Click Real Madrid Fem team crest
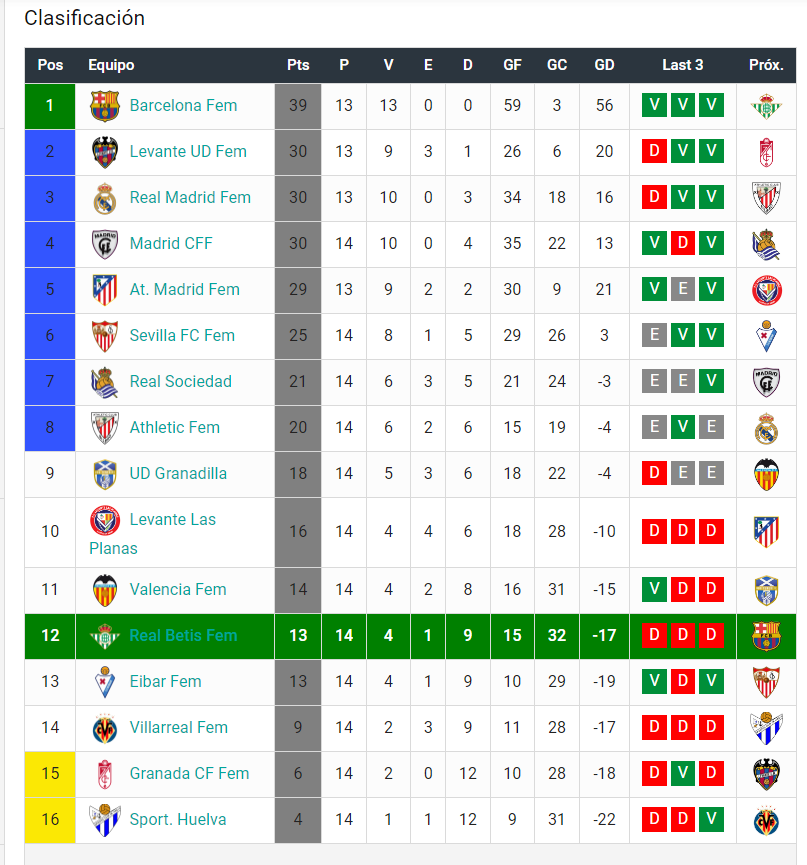This screenshot has height=865, width=807. pos(105,198)
